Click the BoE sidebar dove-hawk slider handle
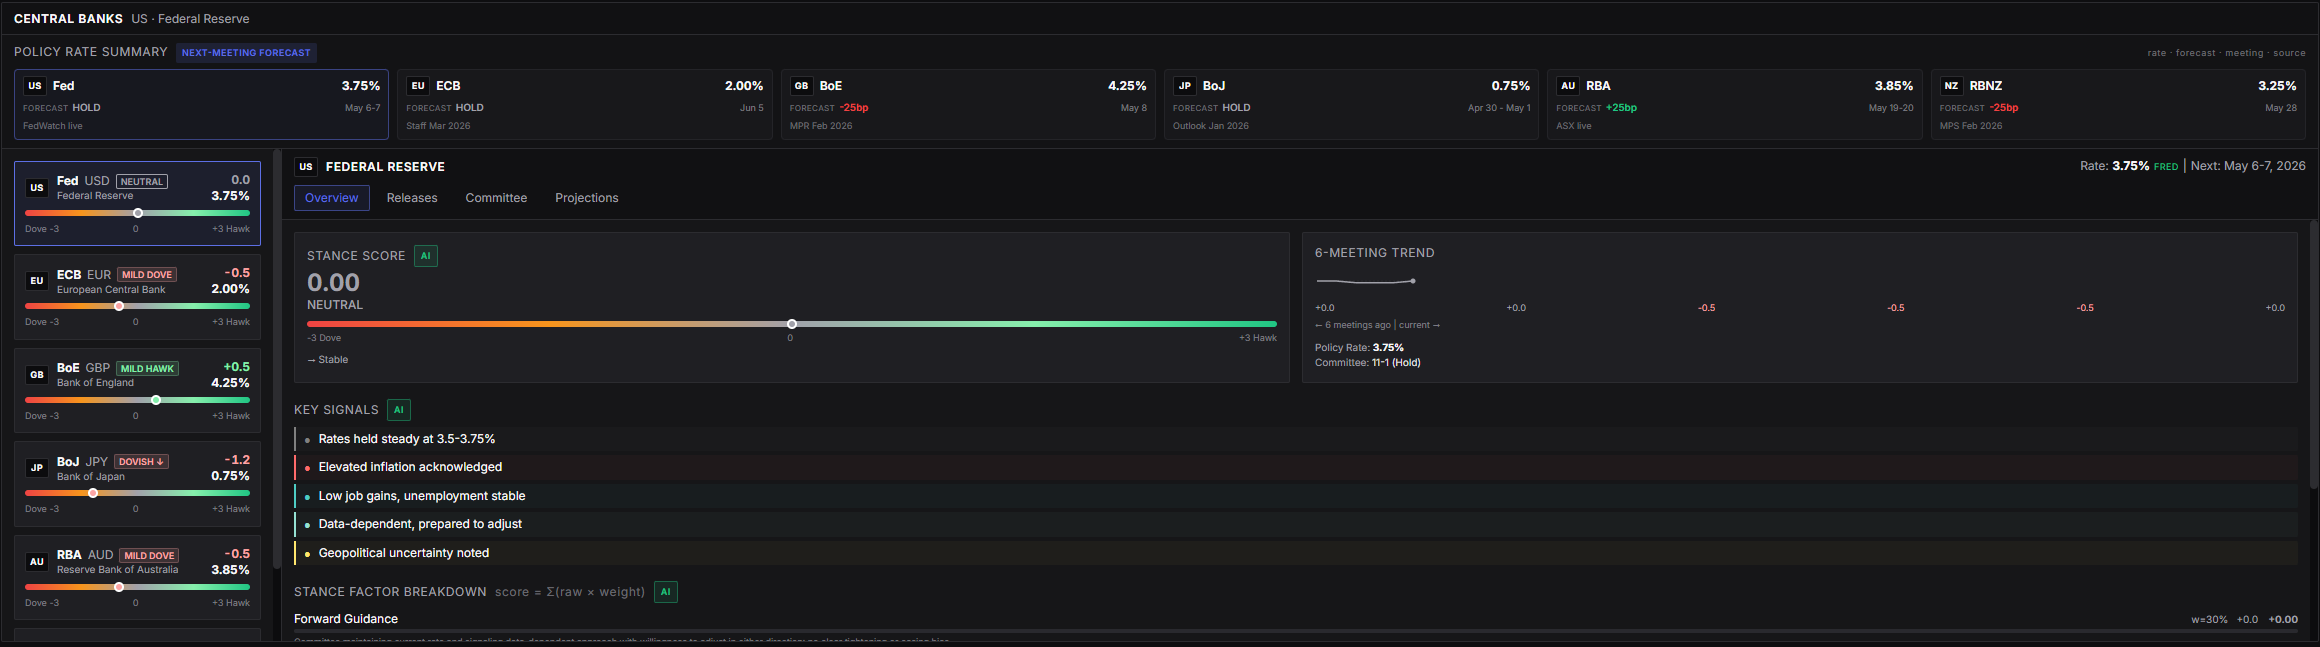 pyautogui.click(x=156, y=400)
